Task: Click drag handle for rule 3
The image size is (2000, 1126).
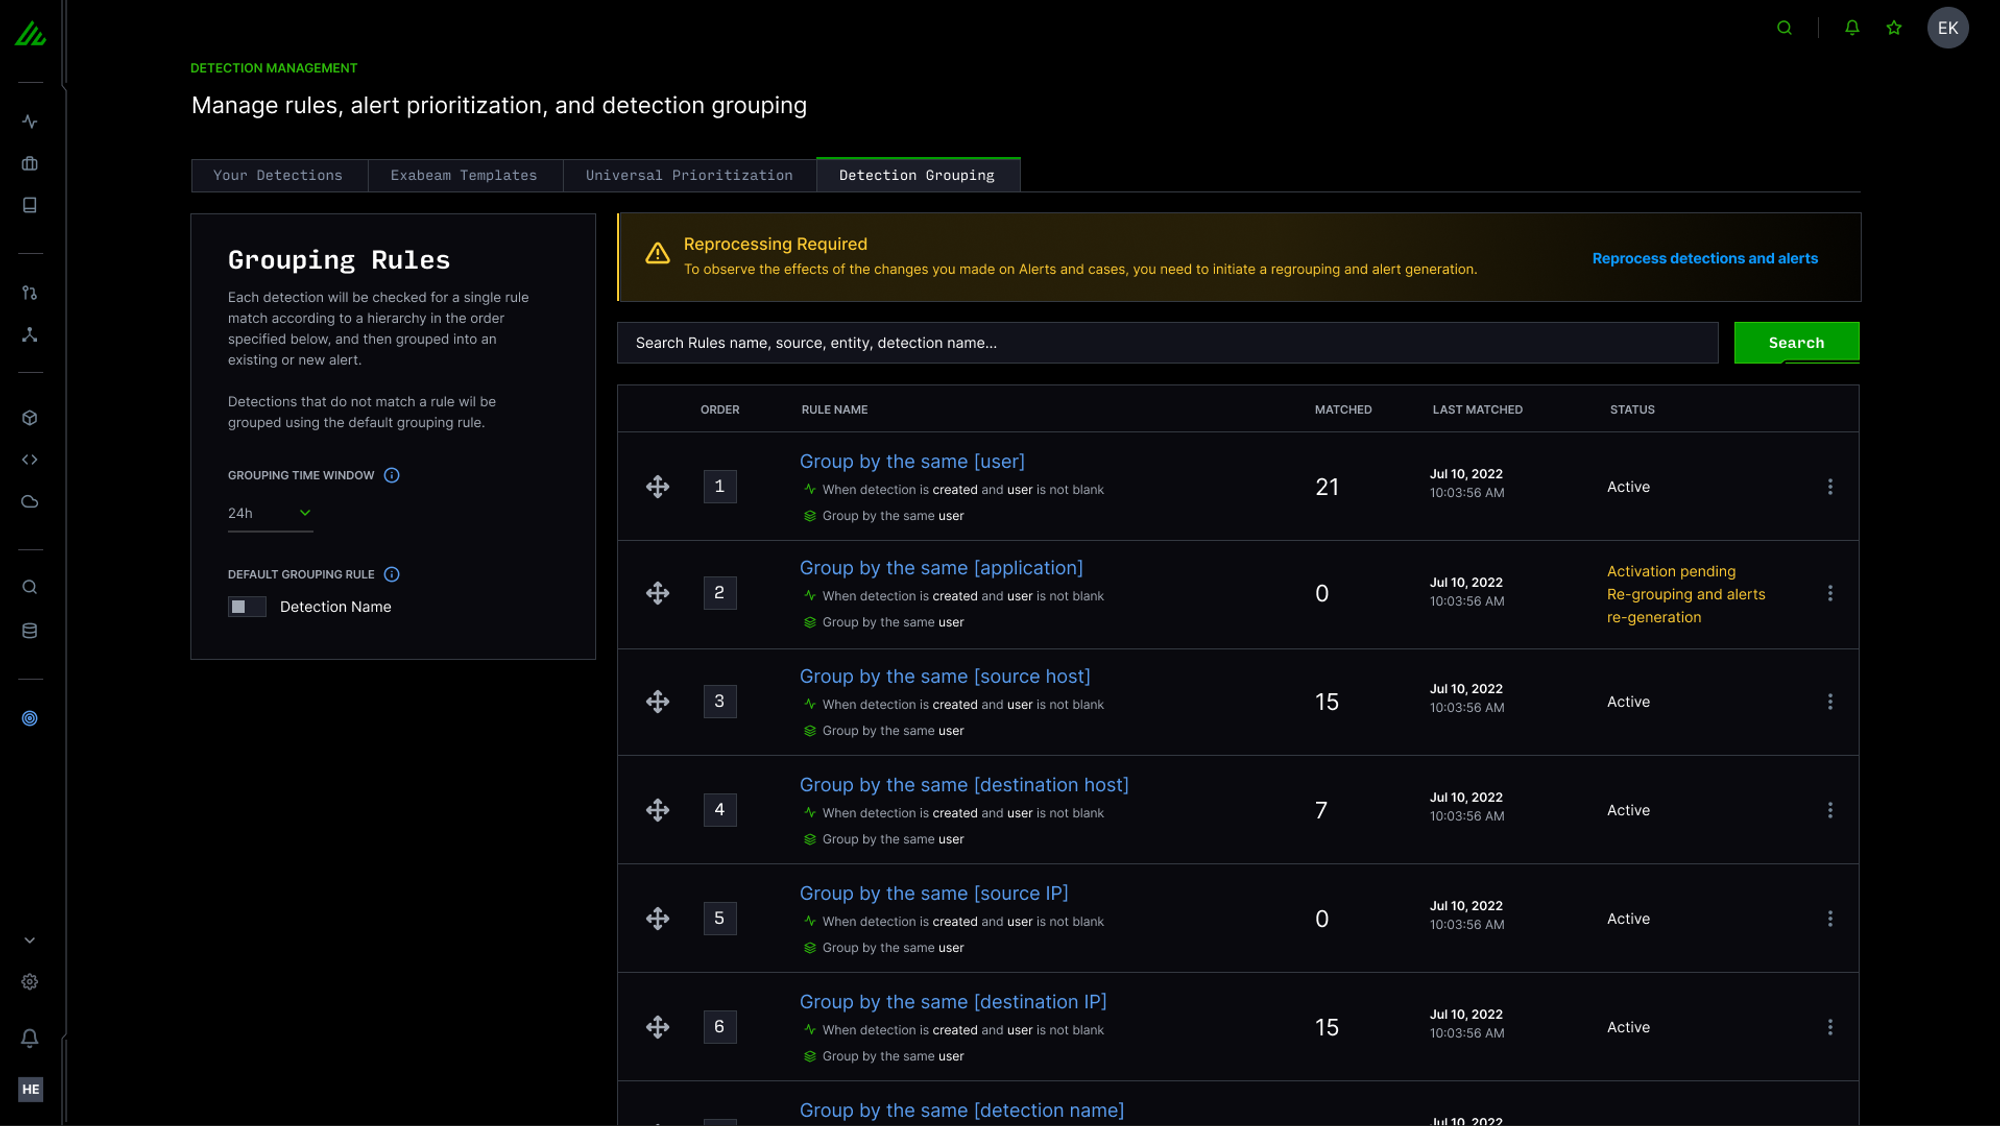Action: point(657,702)
